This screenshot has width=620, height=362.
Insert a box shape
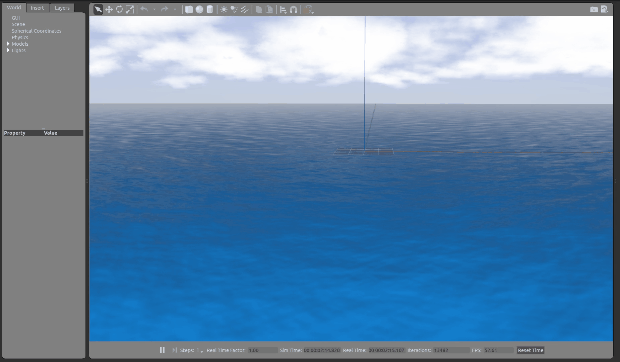click(x=189, y=9)
